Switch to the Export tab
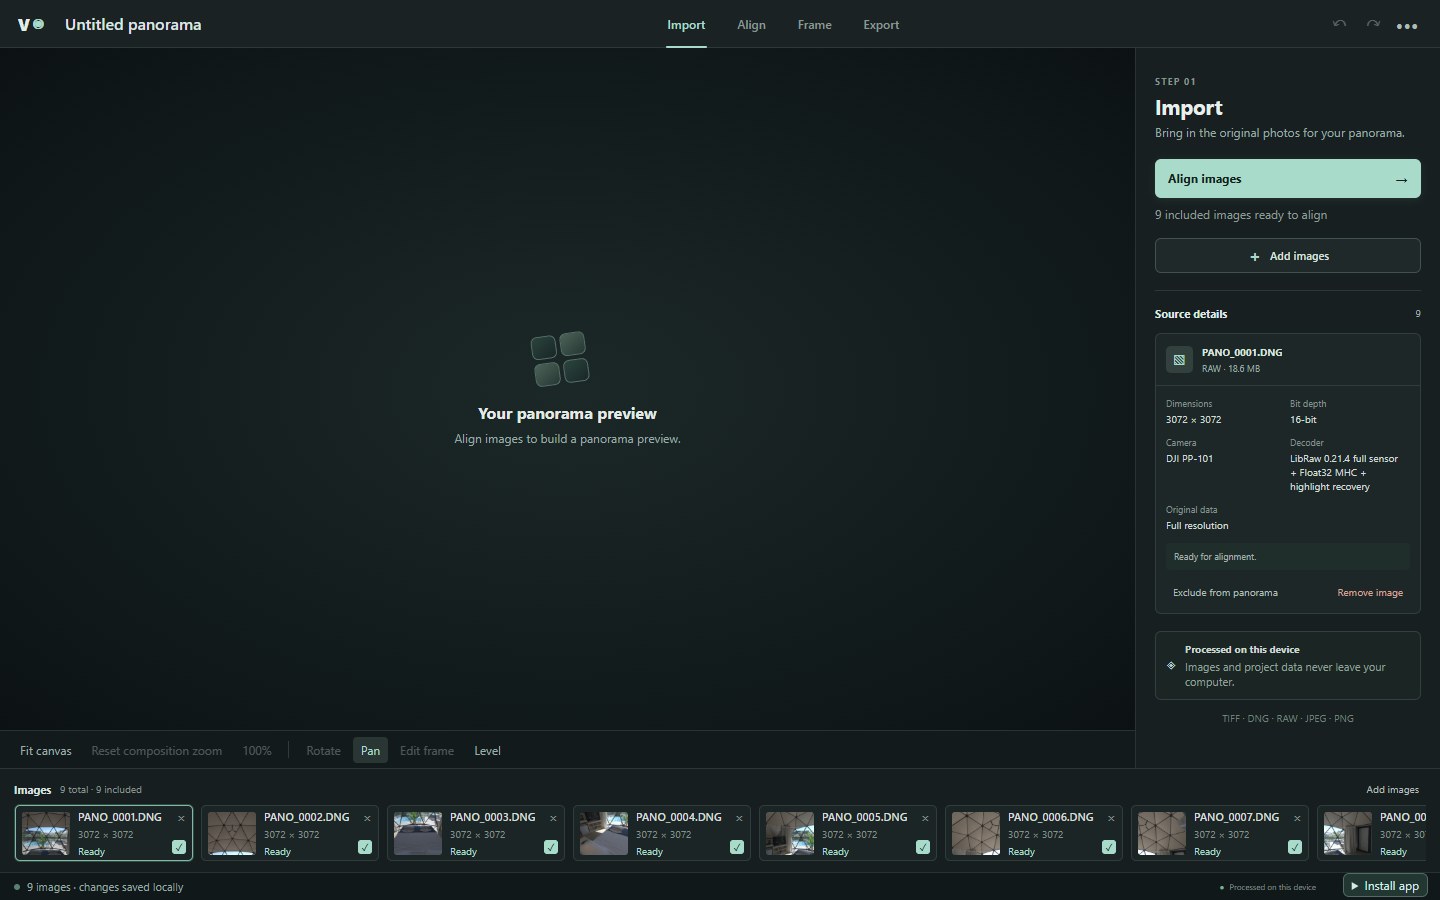1440x900 pixels. [x=881, y=25]
